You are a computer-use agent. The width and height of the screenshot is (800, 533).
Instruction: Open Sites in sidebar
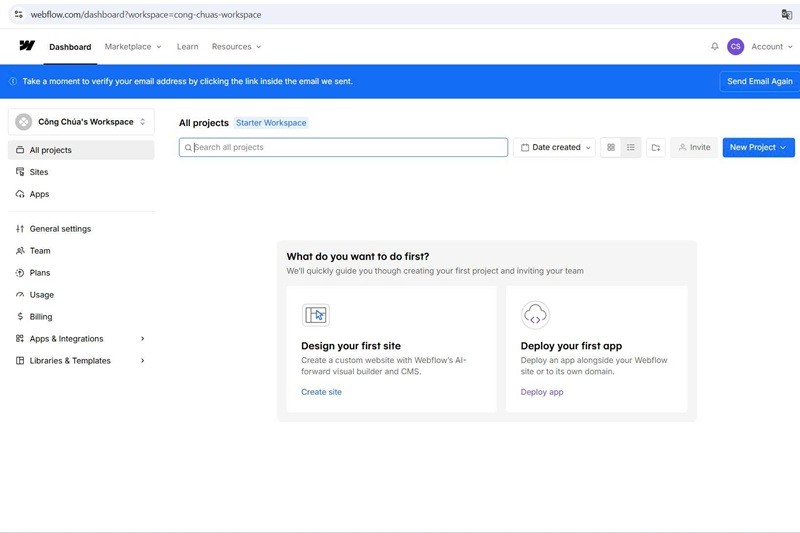(x=81, y=172)
